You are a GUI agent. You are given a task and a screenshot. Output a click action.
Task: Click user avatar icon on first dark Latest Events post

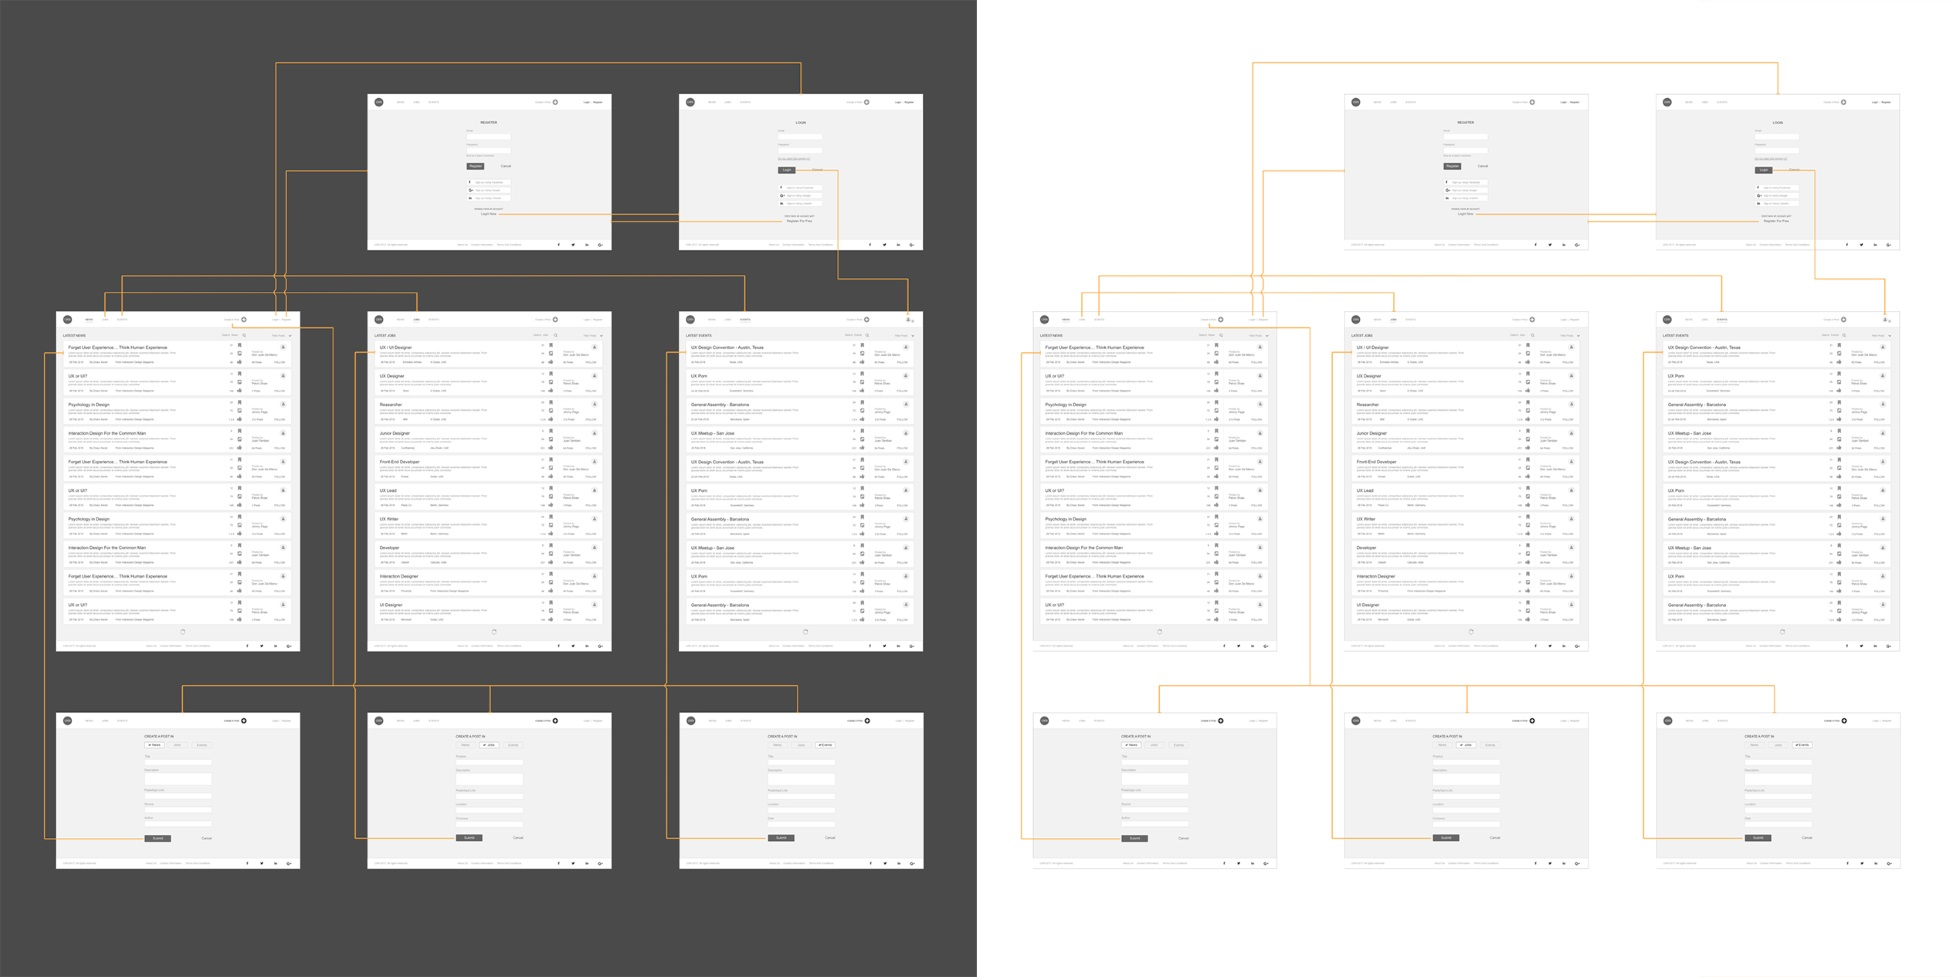pos(906,348)
